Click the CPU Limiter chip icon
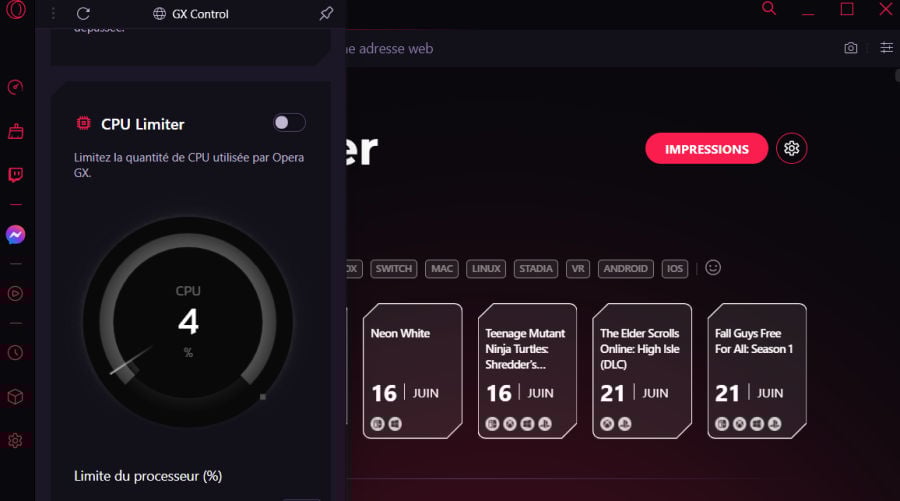900x501 pixels. (x=84, y=123)
